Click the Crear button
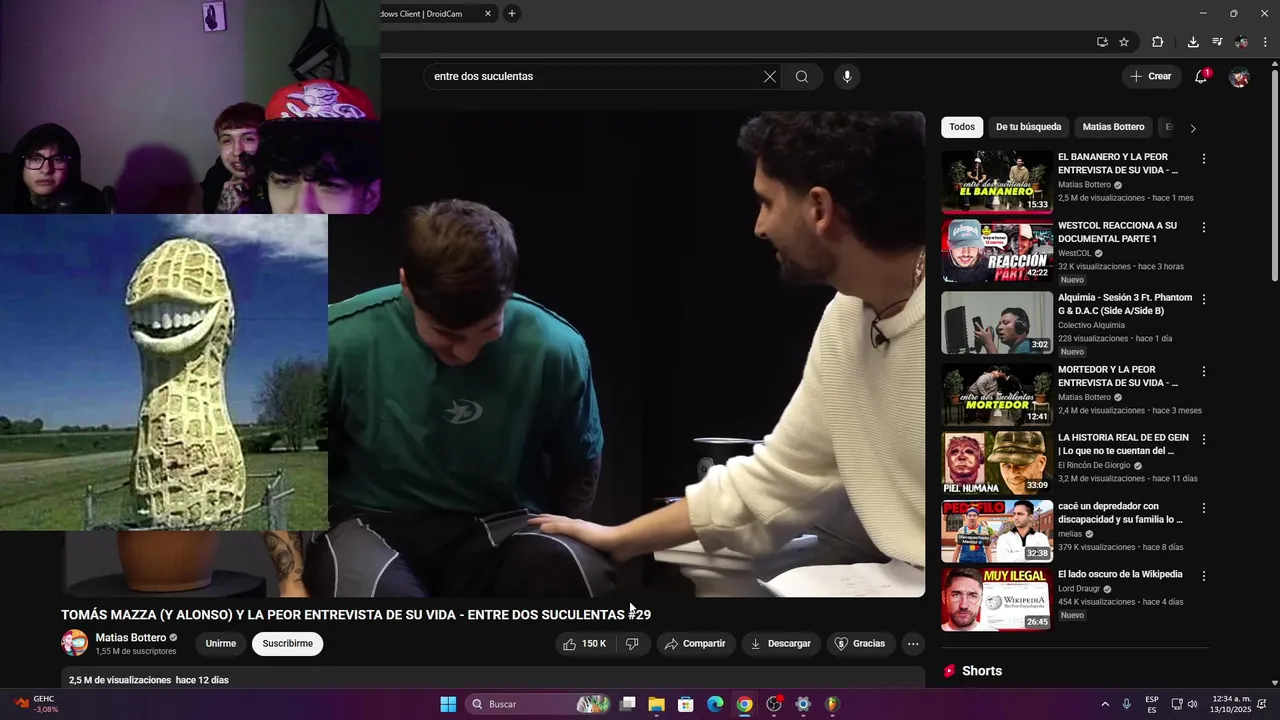Image resolution: width=1280 pixels, height=720 pixels. pyautogui.click(x=1151, y=77)
